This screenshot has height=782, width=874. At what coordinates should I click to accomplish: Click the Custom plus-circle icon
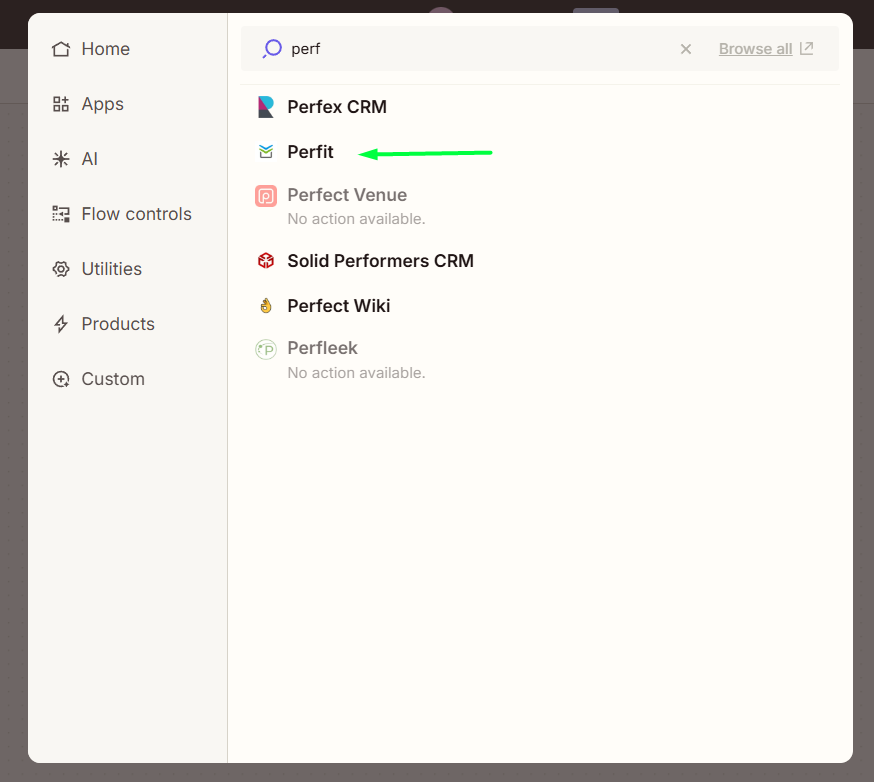[61, 379]
